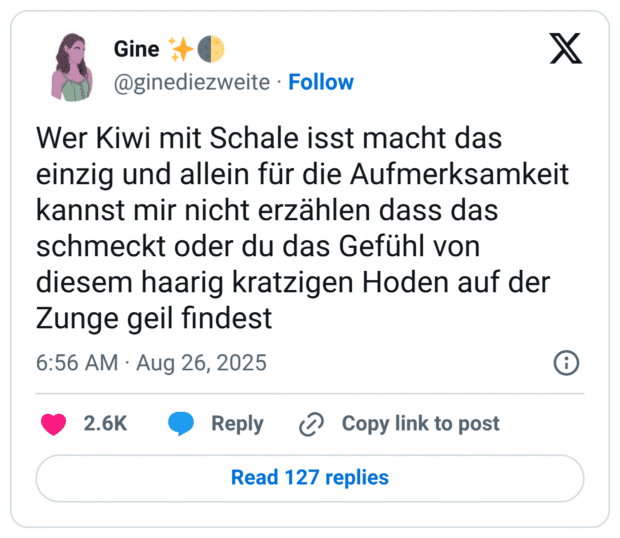Click the last tweet line "Zunge geil findest"

[160, 319]
